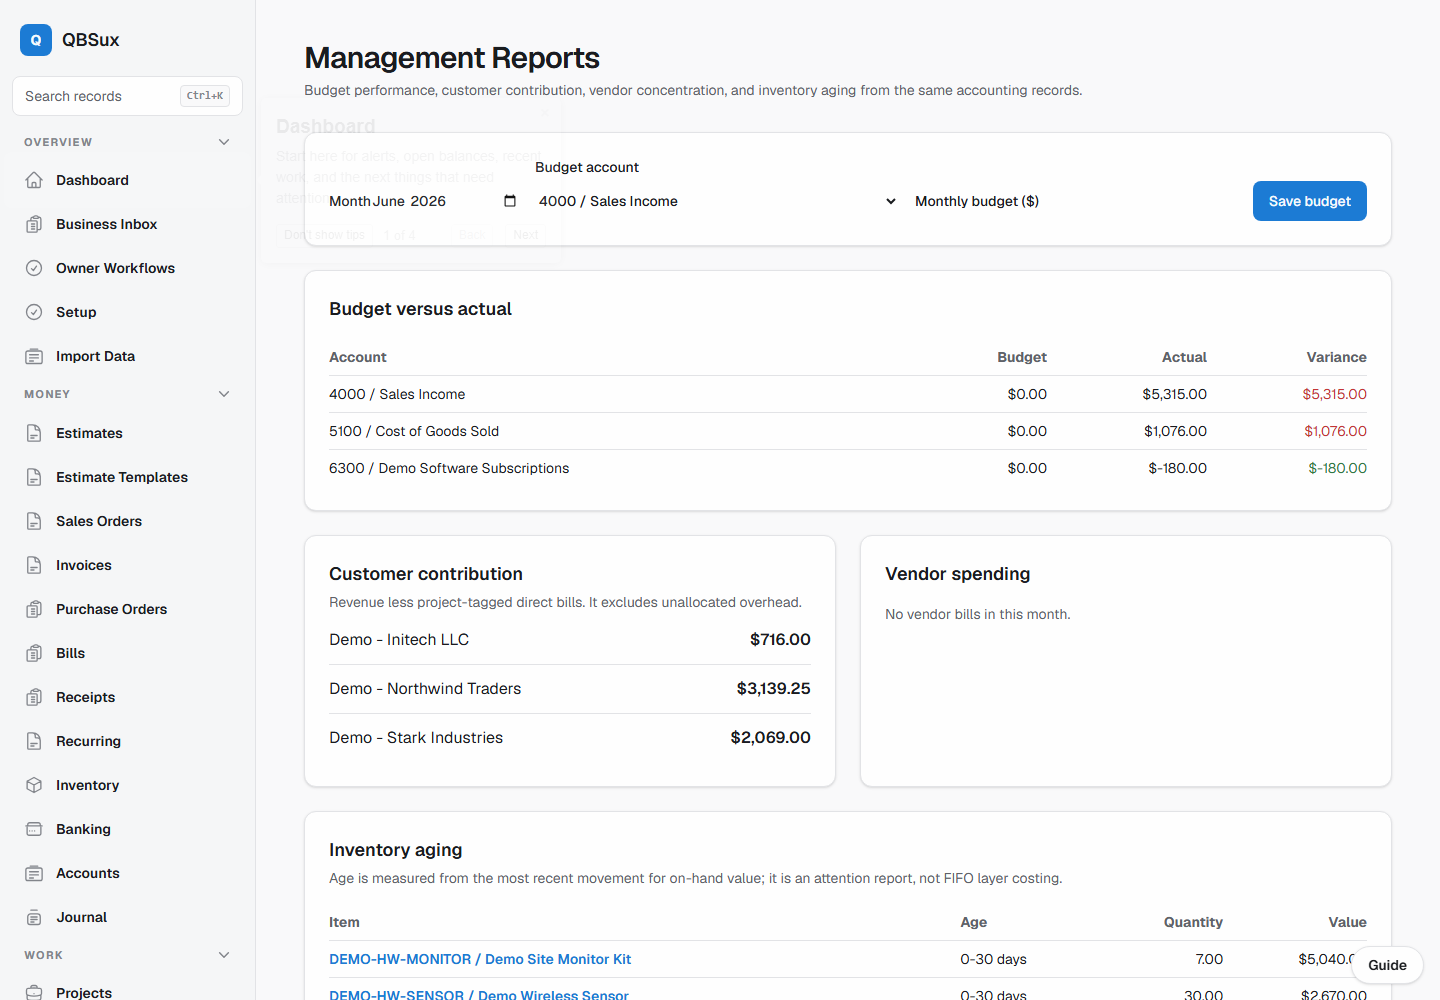Viewport: 1440px width, 1000px height.
Task: Click the Age column header in Inventory aging
Action: (x=974, y=922)
